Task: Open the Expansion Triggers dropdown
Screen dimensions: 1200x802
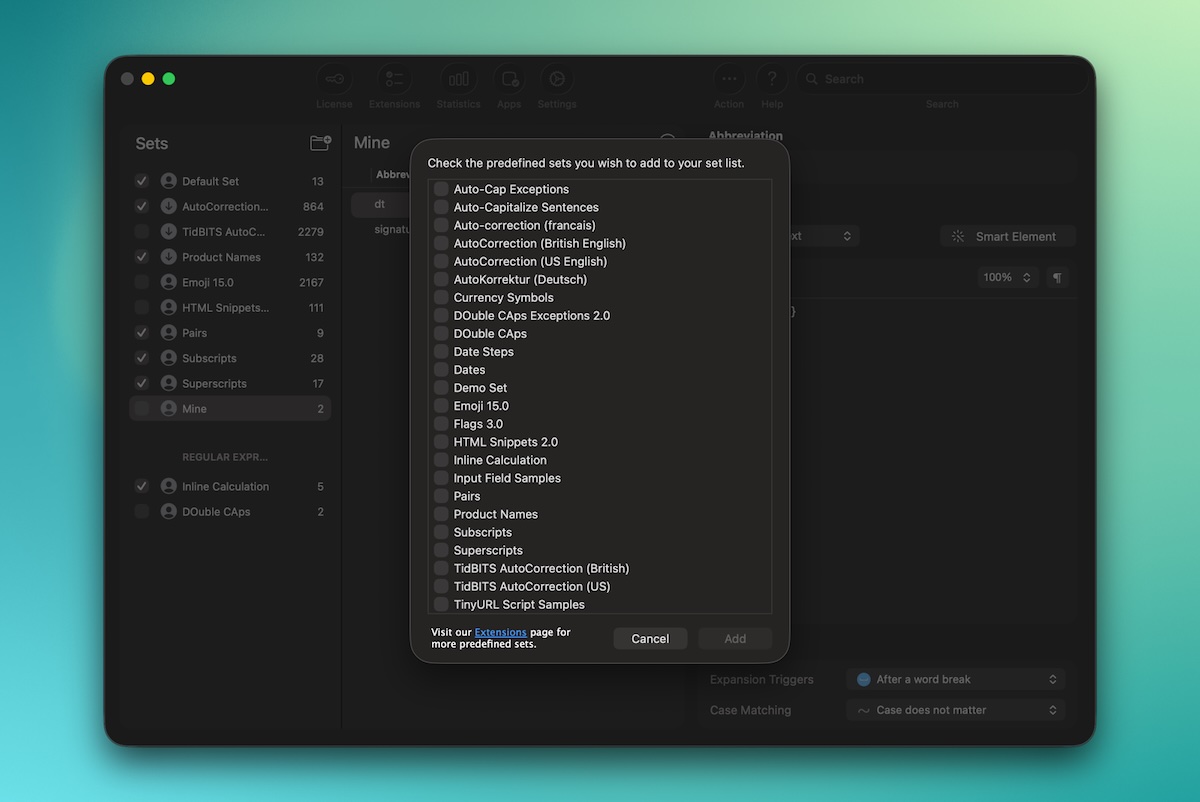Action: pos(955,680)
